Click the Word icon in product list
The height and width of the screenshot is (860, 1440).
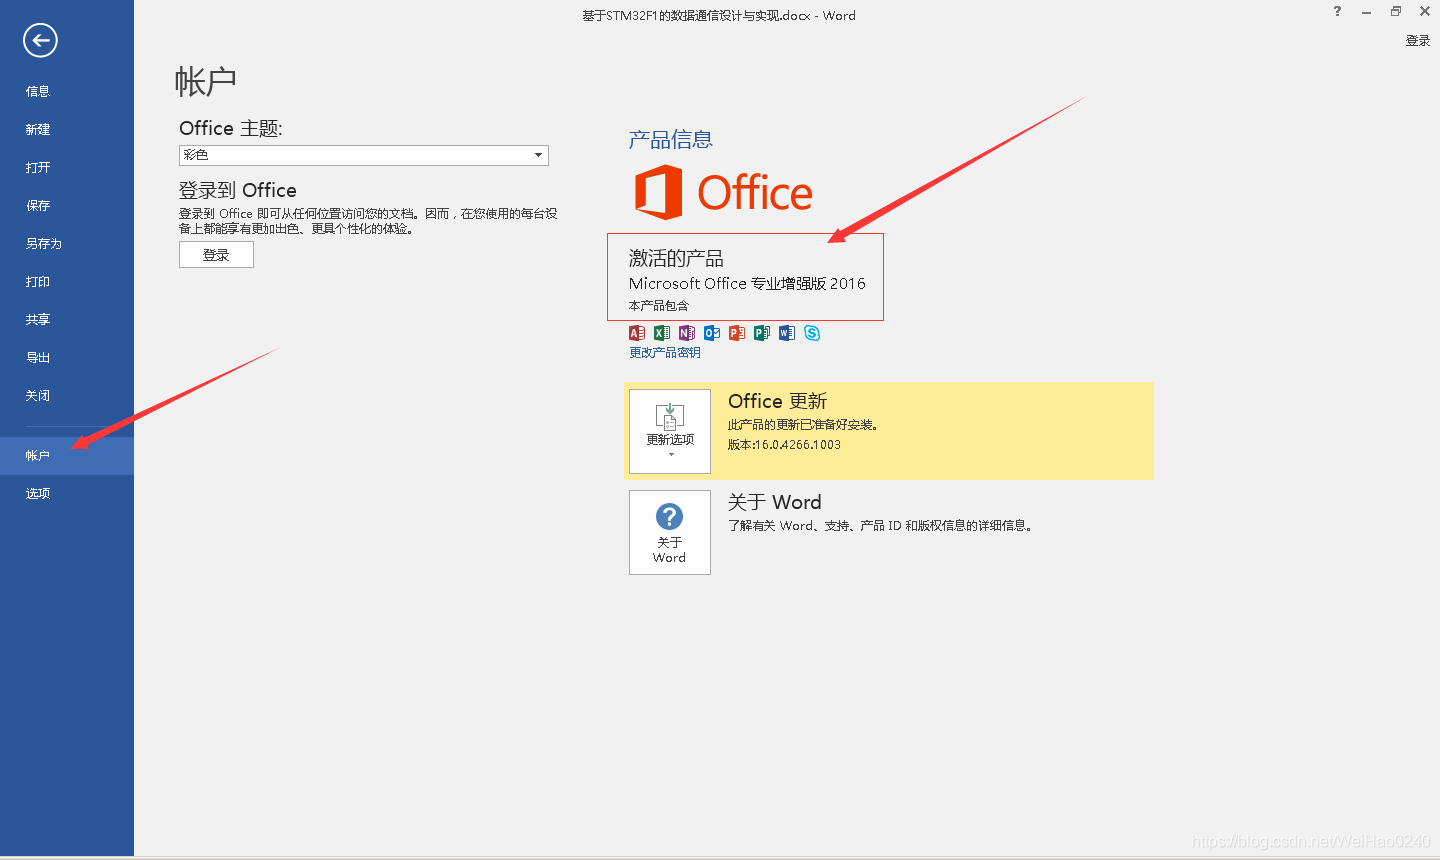tap(787, 333)
